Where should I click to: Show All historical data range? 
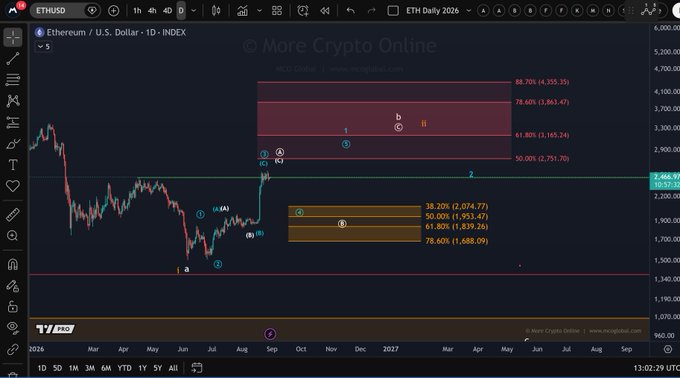pyautogui.click(x=173, y=368)
